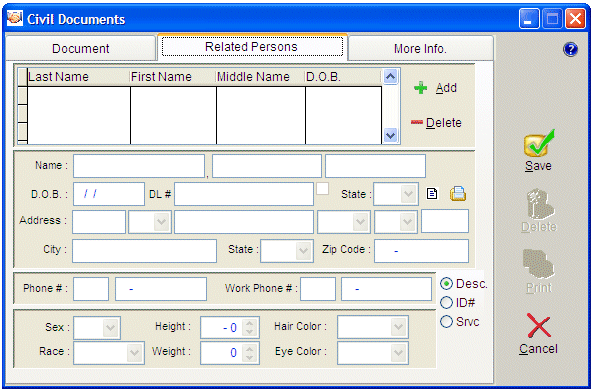Image resolution: width=594 pixels, height=391 pixels.
Task: Switch to the Document tab
Action: (81, 48)
